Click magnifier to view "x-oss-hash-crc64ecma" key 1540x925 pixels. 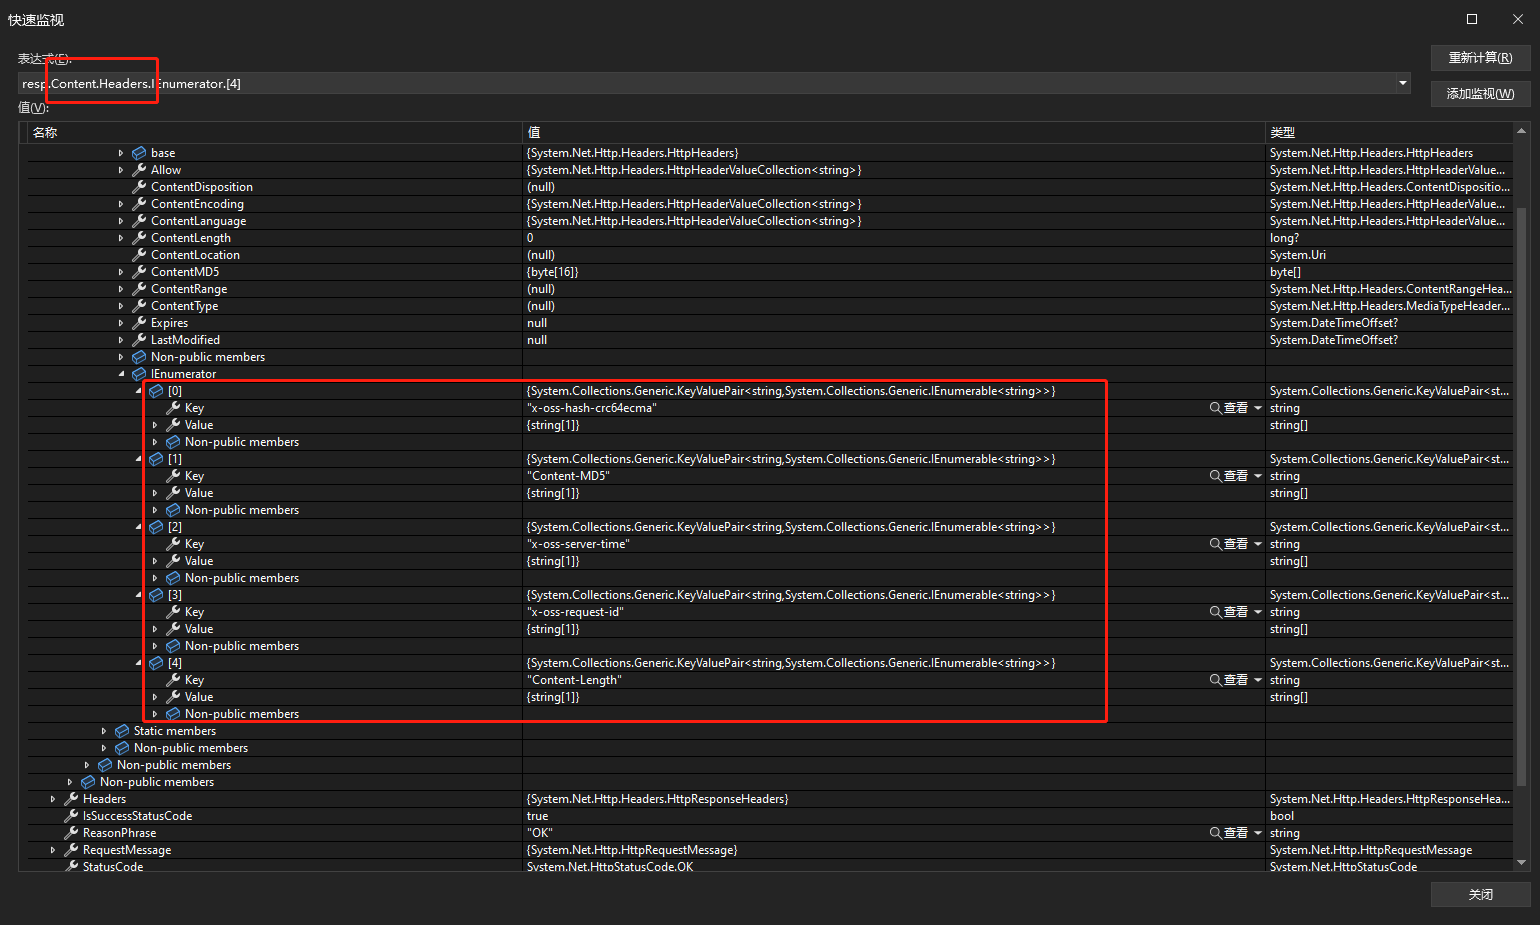click(1224, 407)
